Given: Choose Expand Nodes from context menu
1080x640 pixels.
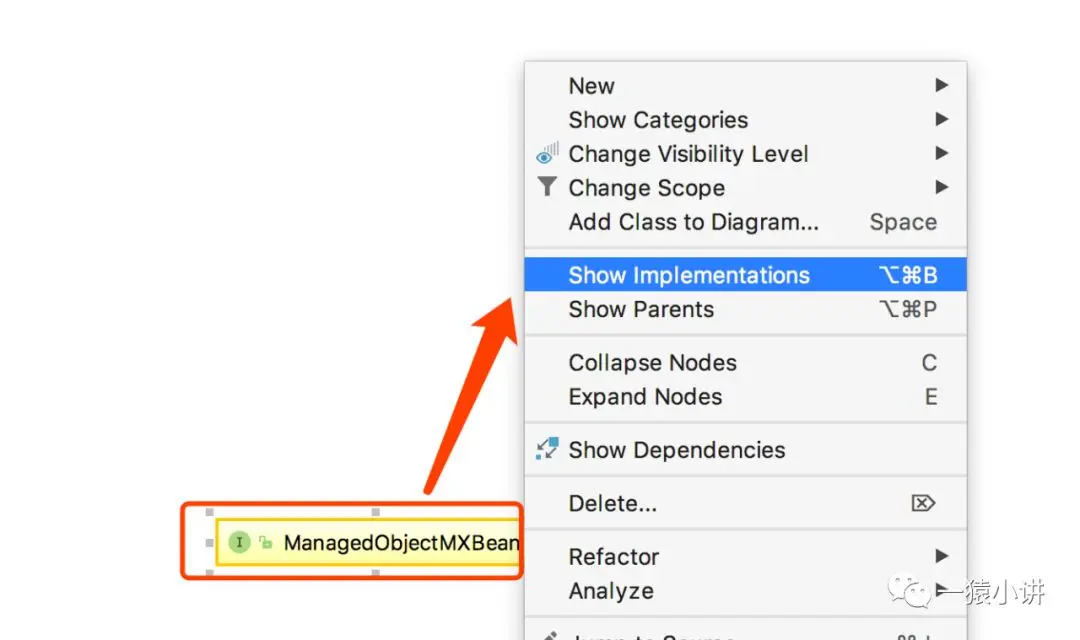Looking at the screenshot, I should click(645, 397).
